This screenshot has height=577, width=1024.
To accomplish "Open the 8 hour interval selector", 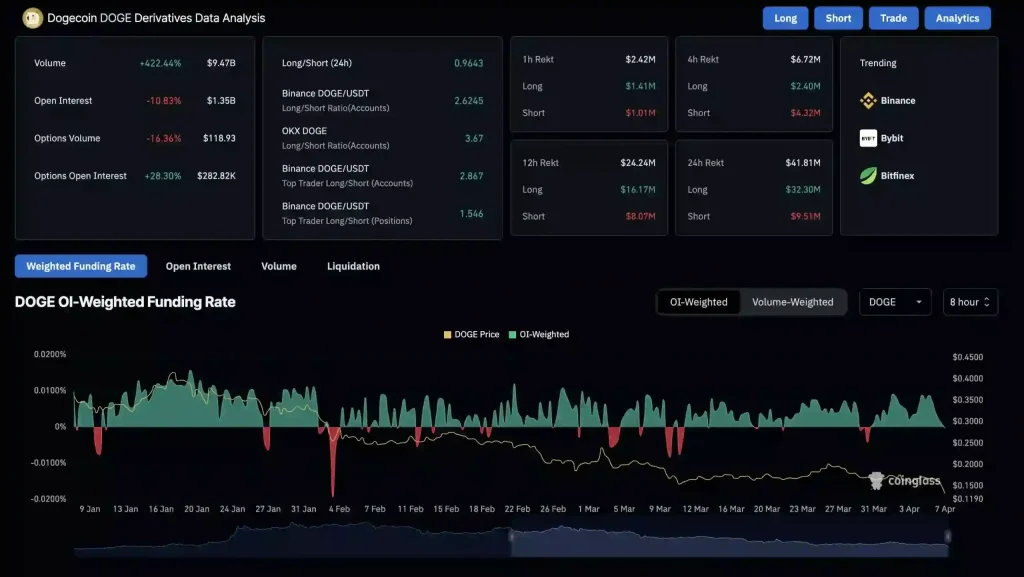I will pos(970,302).
